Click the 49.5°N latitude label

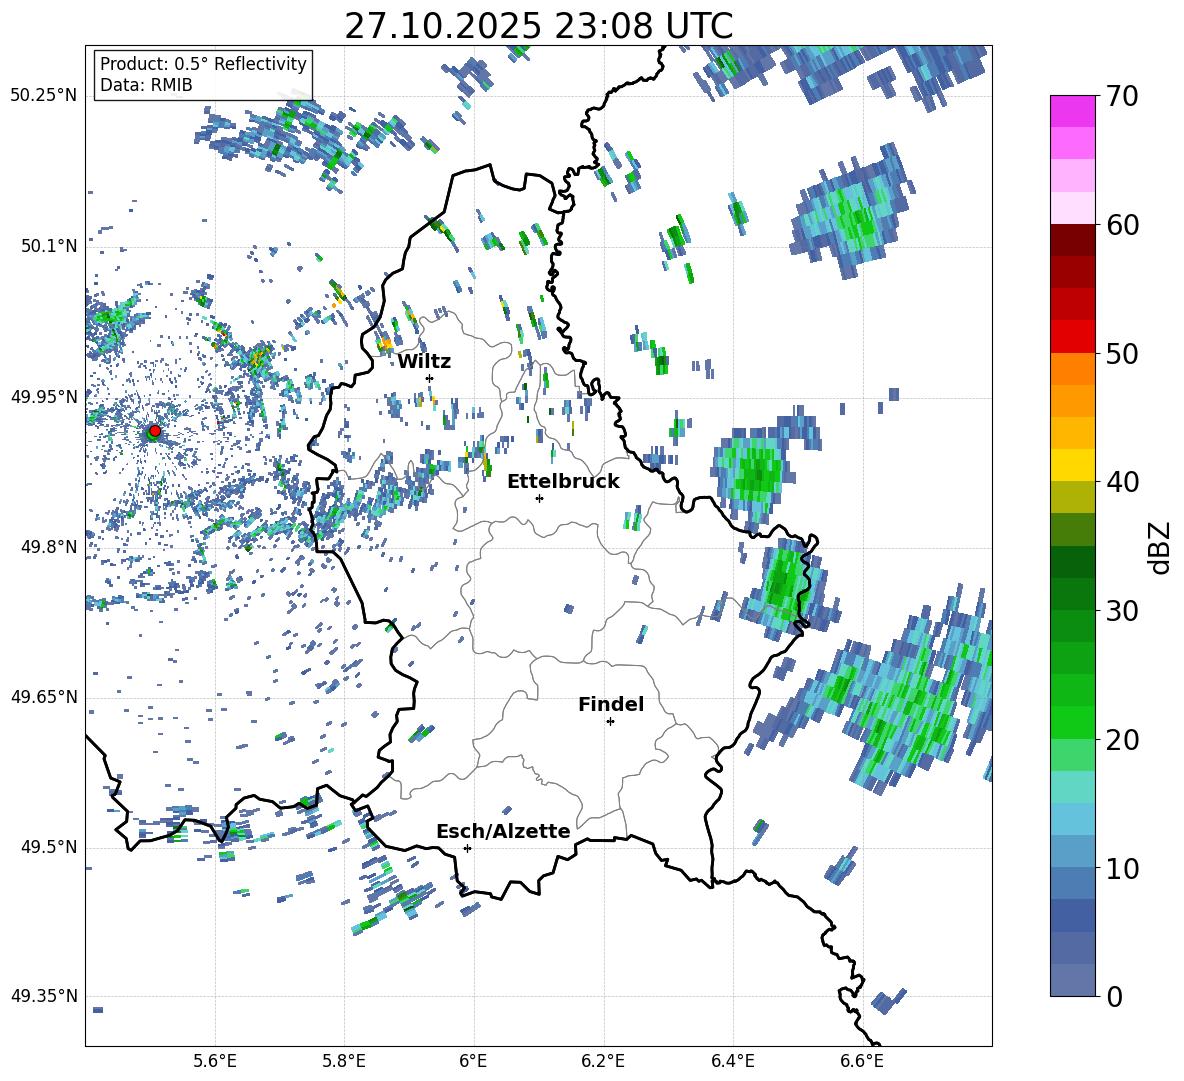point(48,847)
